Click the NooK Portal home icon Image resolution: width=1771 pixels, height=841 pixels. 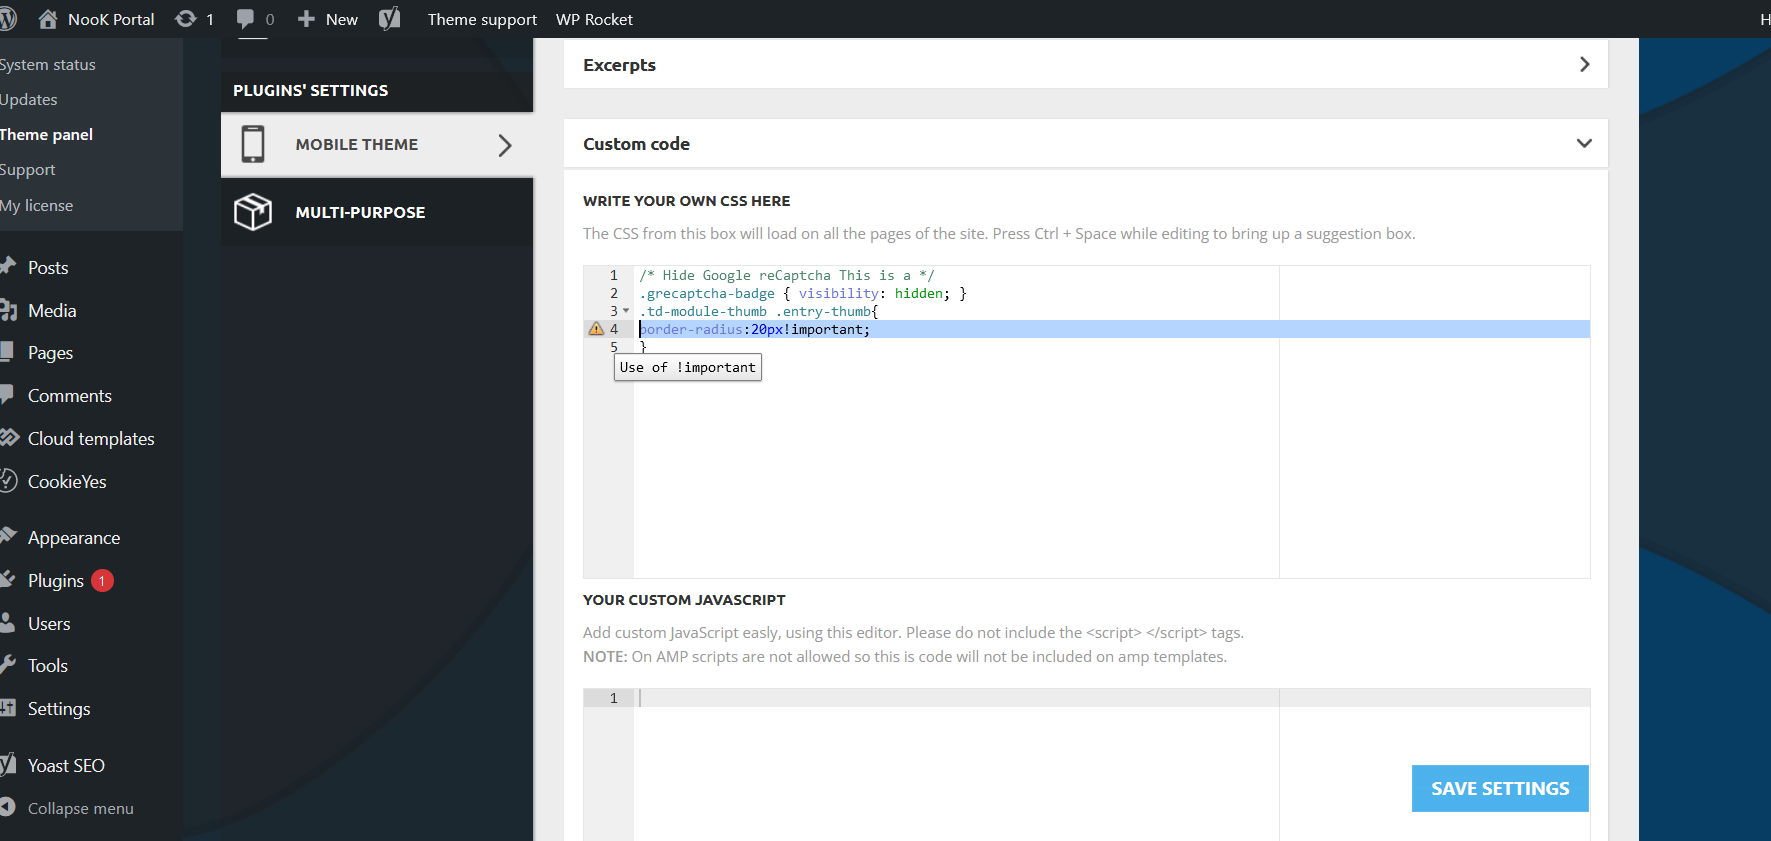click(47, 19)
